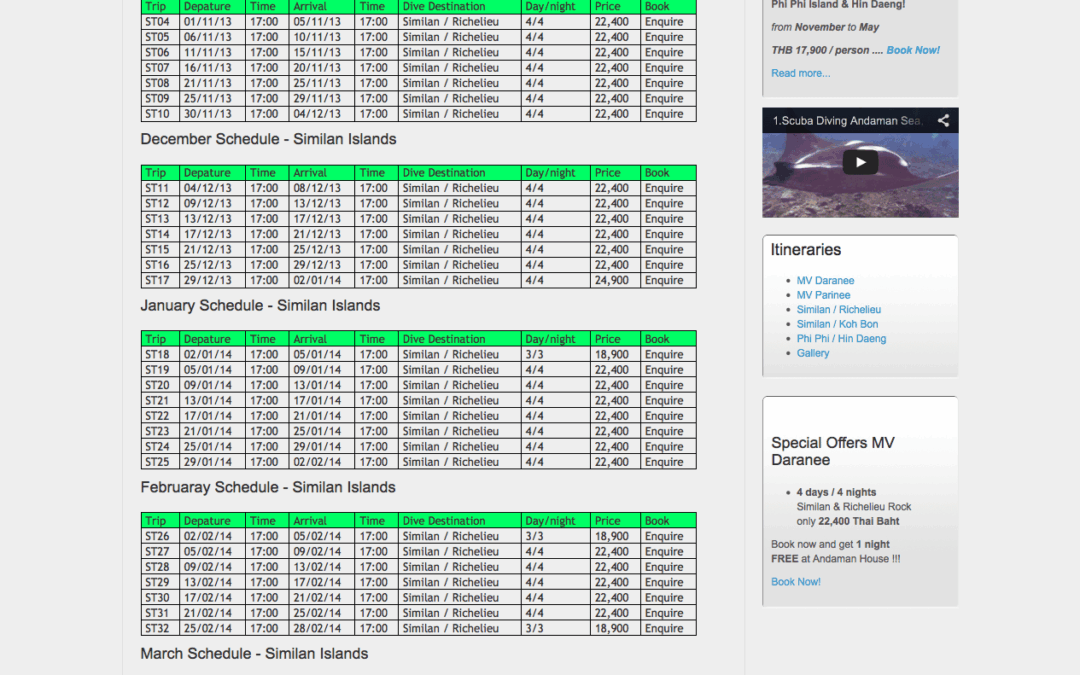
Task: Open the video title 1.Scuba Diving Andaman Sea
Action: 847,121
